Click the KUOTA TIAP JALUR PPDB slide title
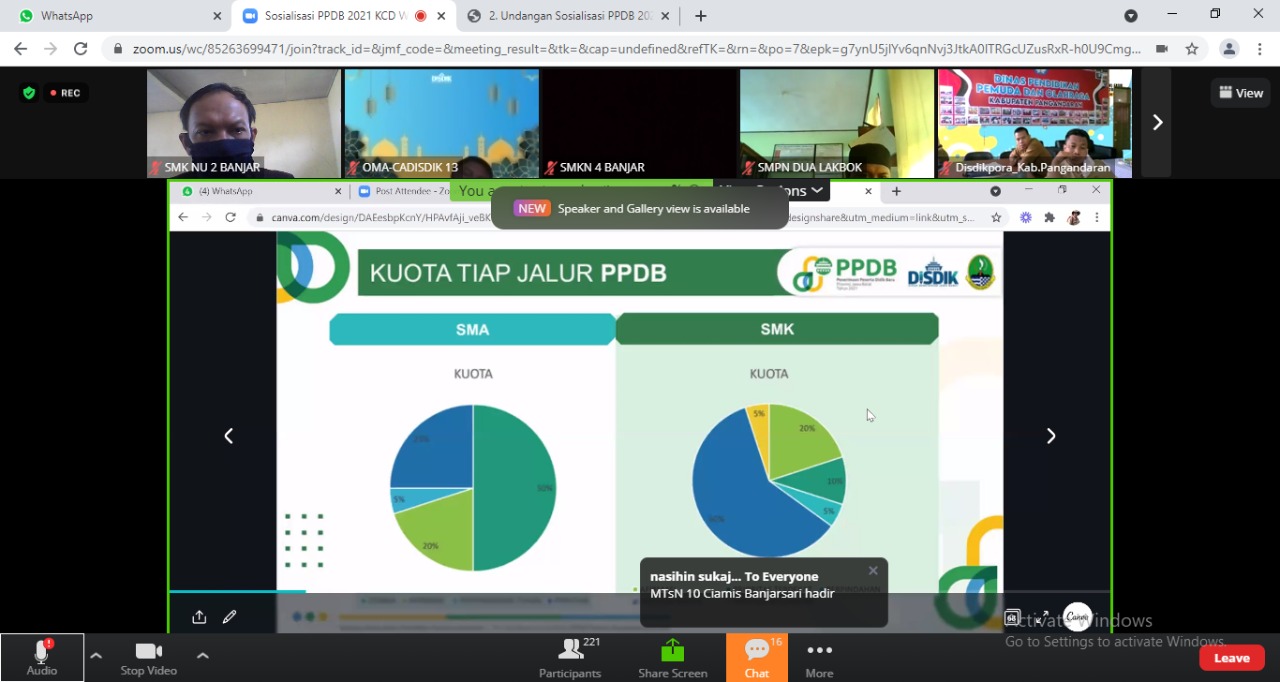This screenshot has width=1280, height=682. point(518,273)
